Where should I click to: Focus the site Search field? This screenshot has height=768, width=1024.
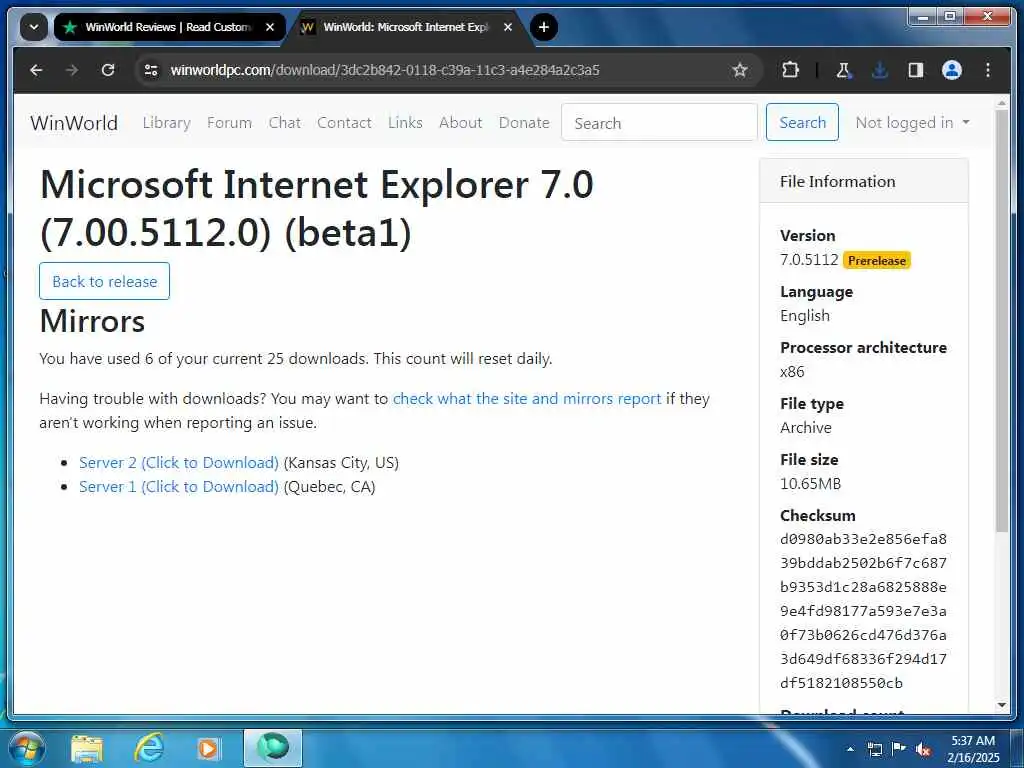point(659,123)
